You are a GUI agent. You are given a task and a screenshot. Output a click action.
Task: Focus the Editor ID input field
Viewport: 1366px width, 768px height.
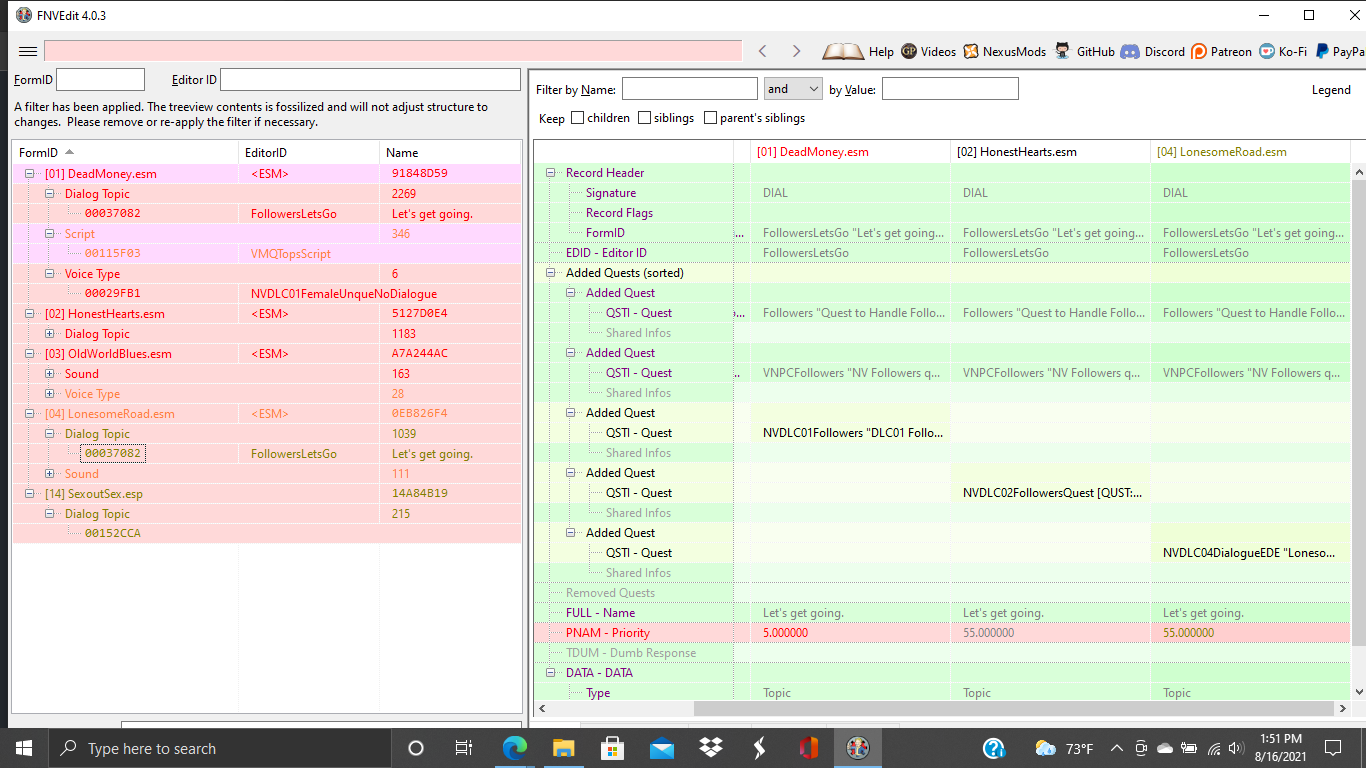(370, 79)
